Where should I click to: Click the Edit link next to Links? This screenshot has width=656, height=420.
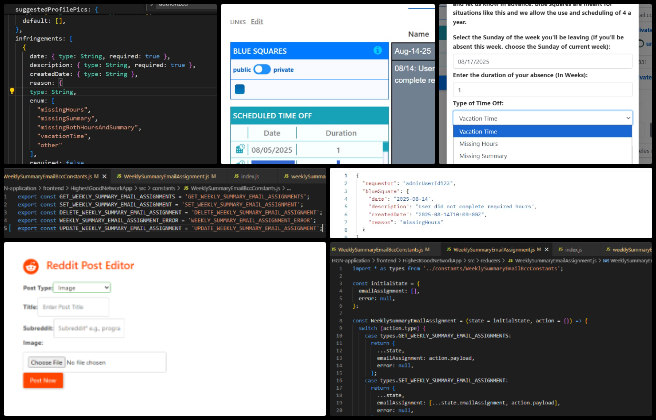tap(257, 22)
